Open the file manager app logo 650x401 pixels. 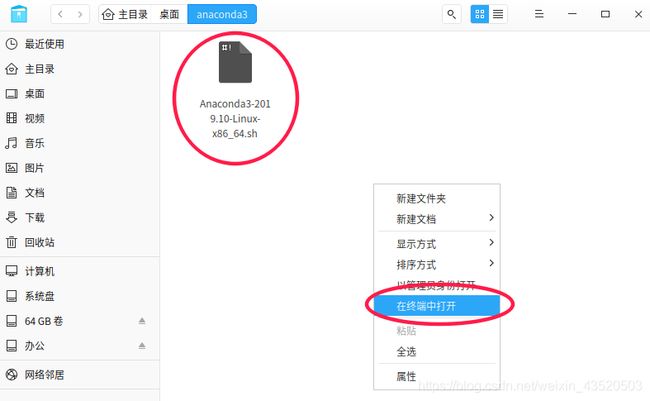(19, 14)
